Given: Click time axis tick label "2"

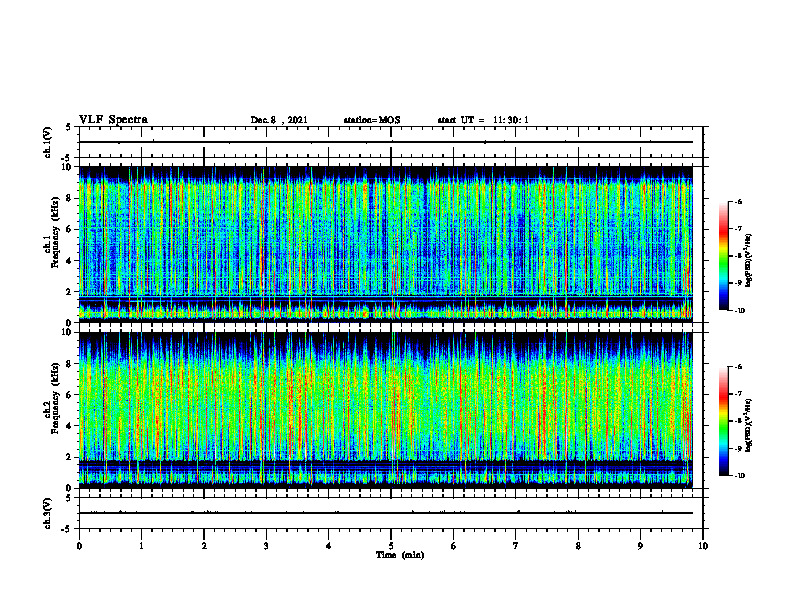Looking at the screenshot, I should tap(204, 546).
